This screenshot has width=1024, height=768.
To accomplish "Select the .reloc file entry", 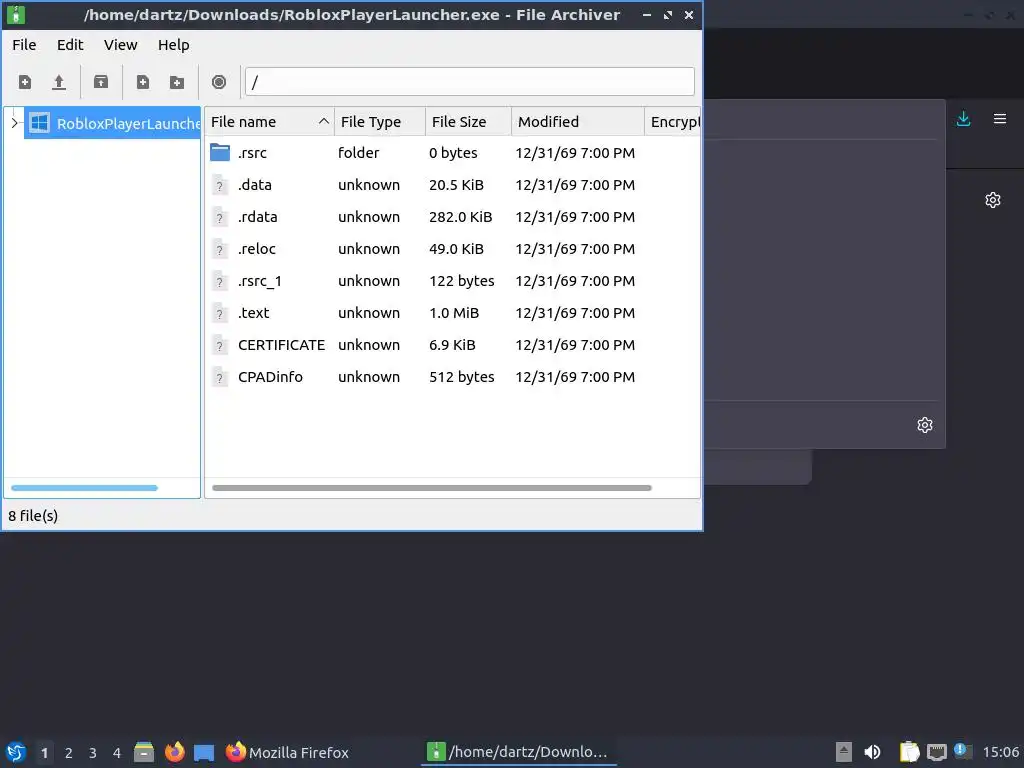I will tap(257, 249).
